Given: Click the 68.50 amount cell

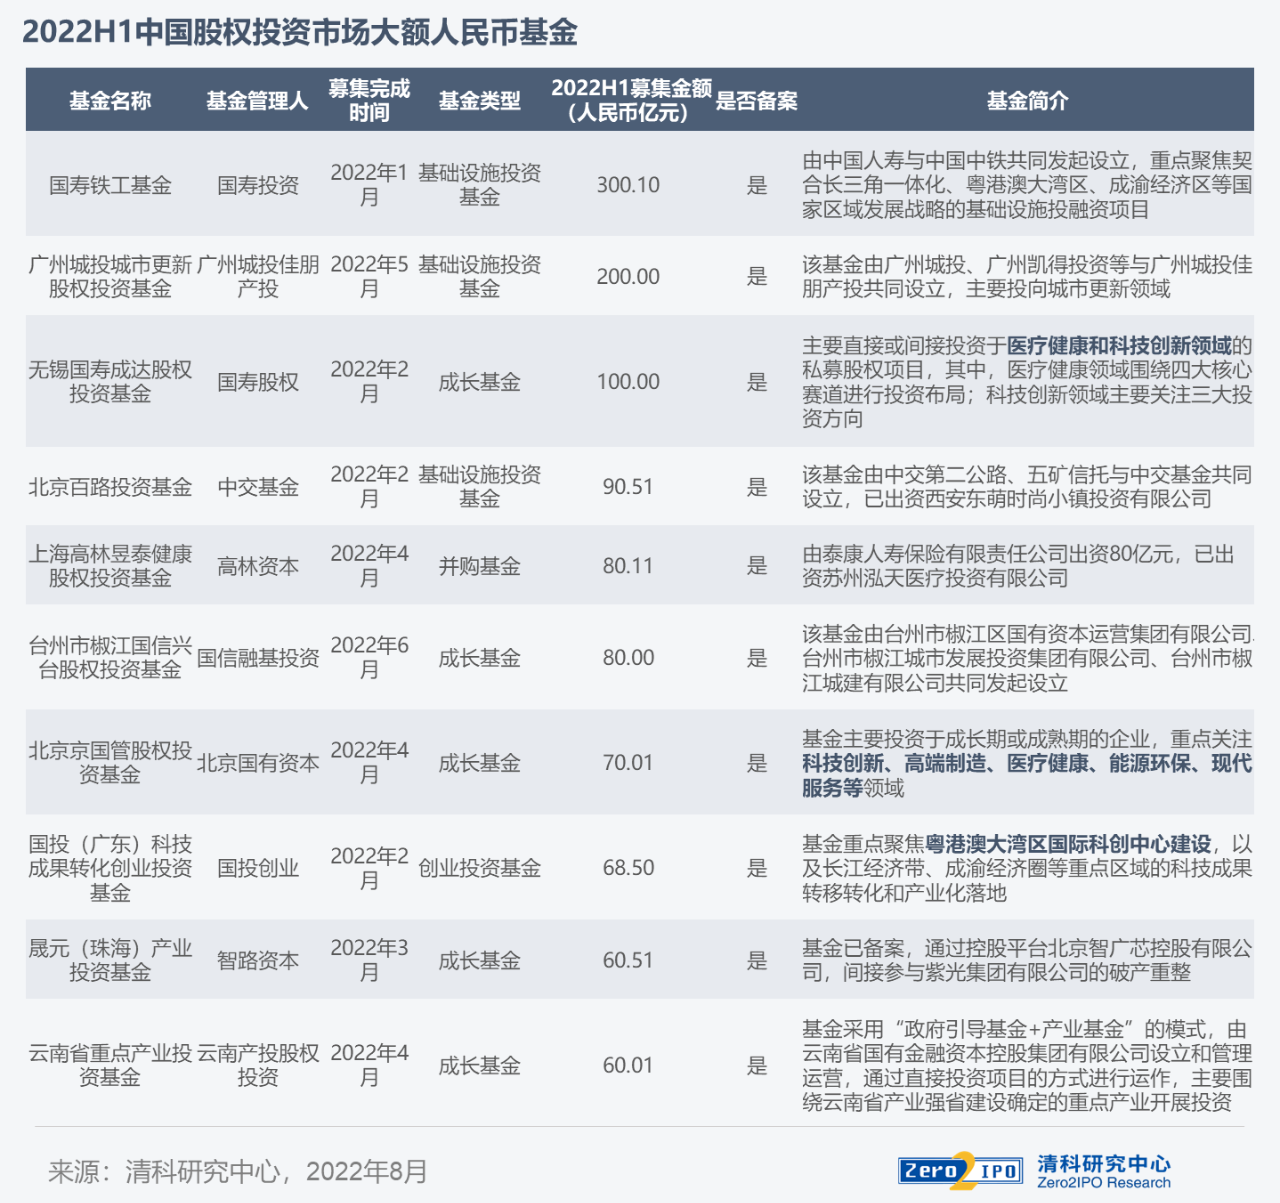Looking at the screenshot, I should [x=628, y=868].
